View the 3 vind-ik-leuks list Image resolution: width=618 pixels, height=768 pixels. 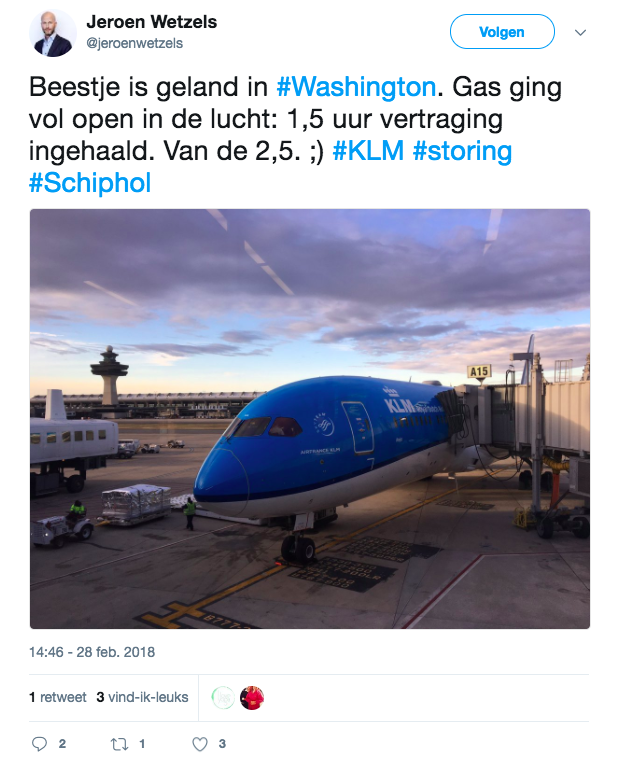point(143,697)
